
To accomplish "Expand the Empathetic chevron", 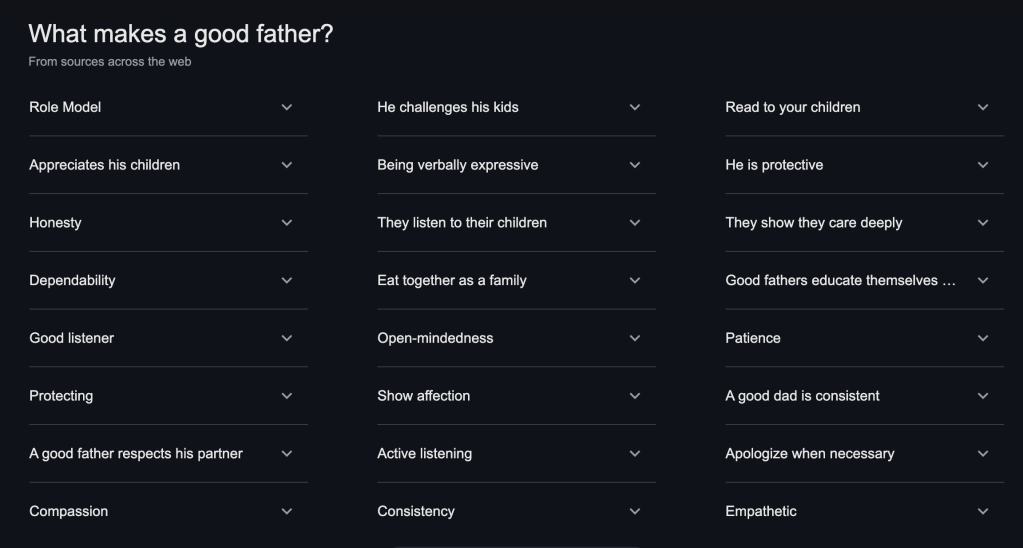I will click(x=983, y=512).
